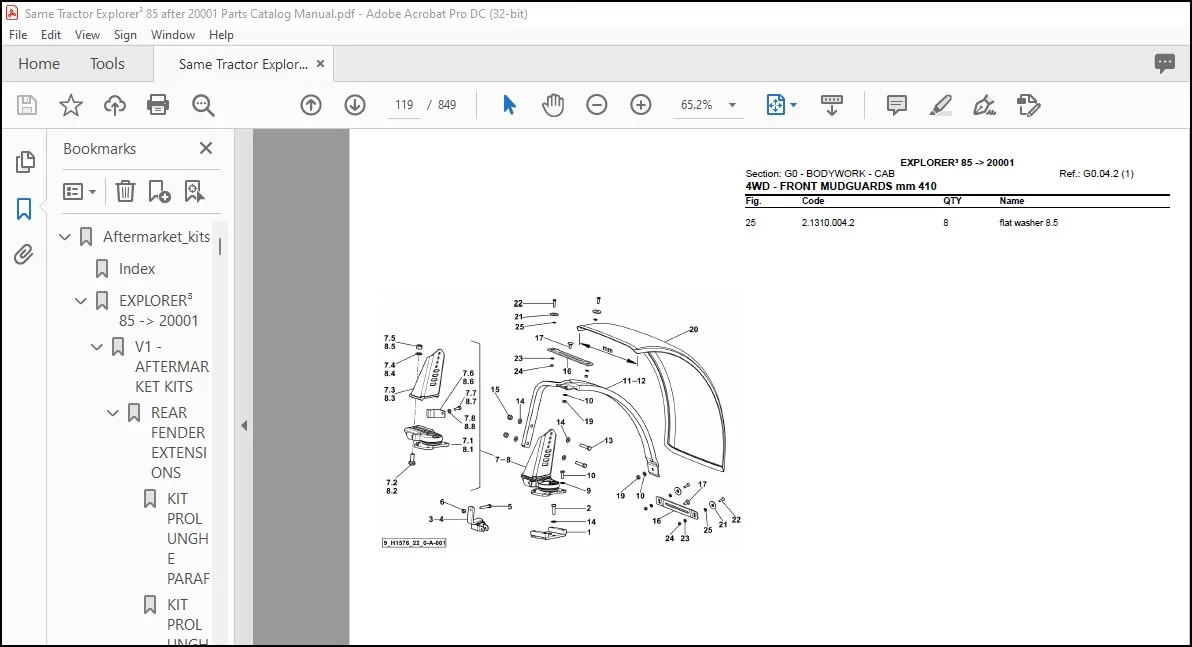Open the Window menu

click(x=173, y=35)
